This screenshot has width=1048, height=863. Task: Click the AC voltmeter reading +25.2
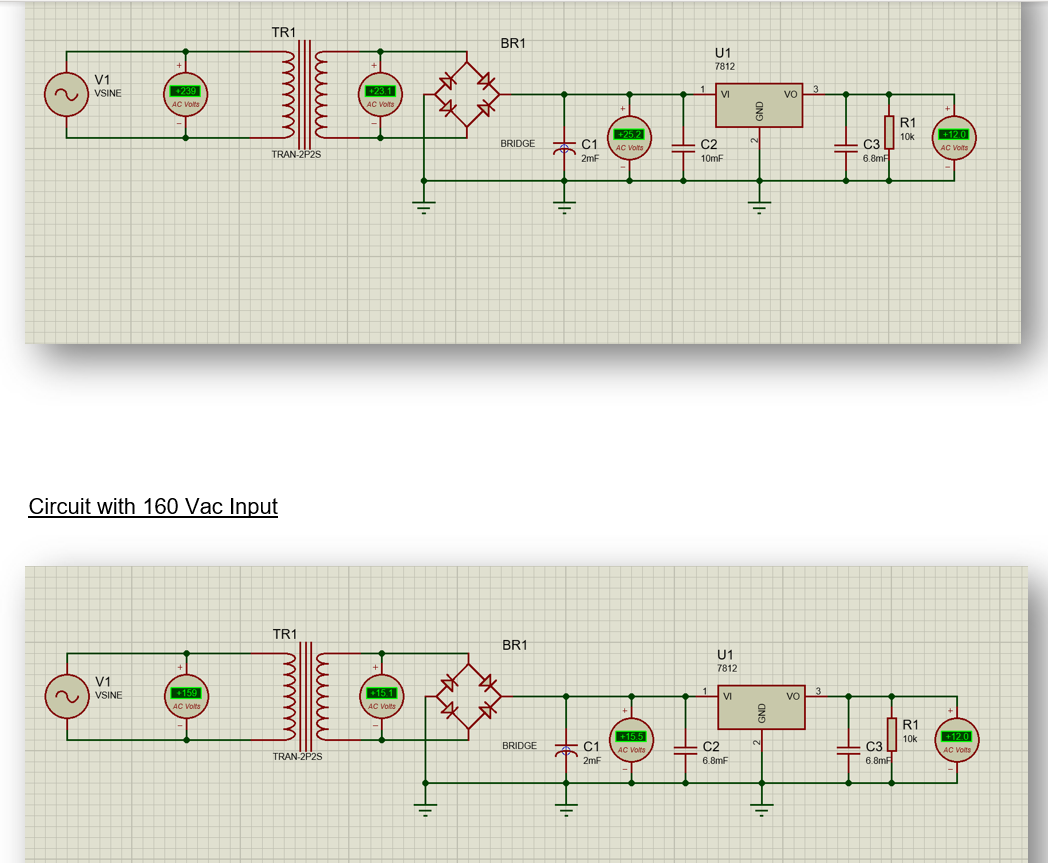629,138
